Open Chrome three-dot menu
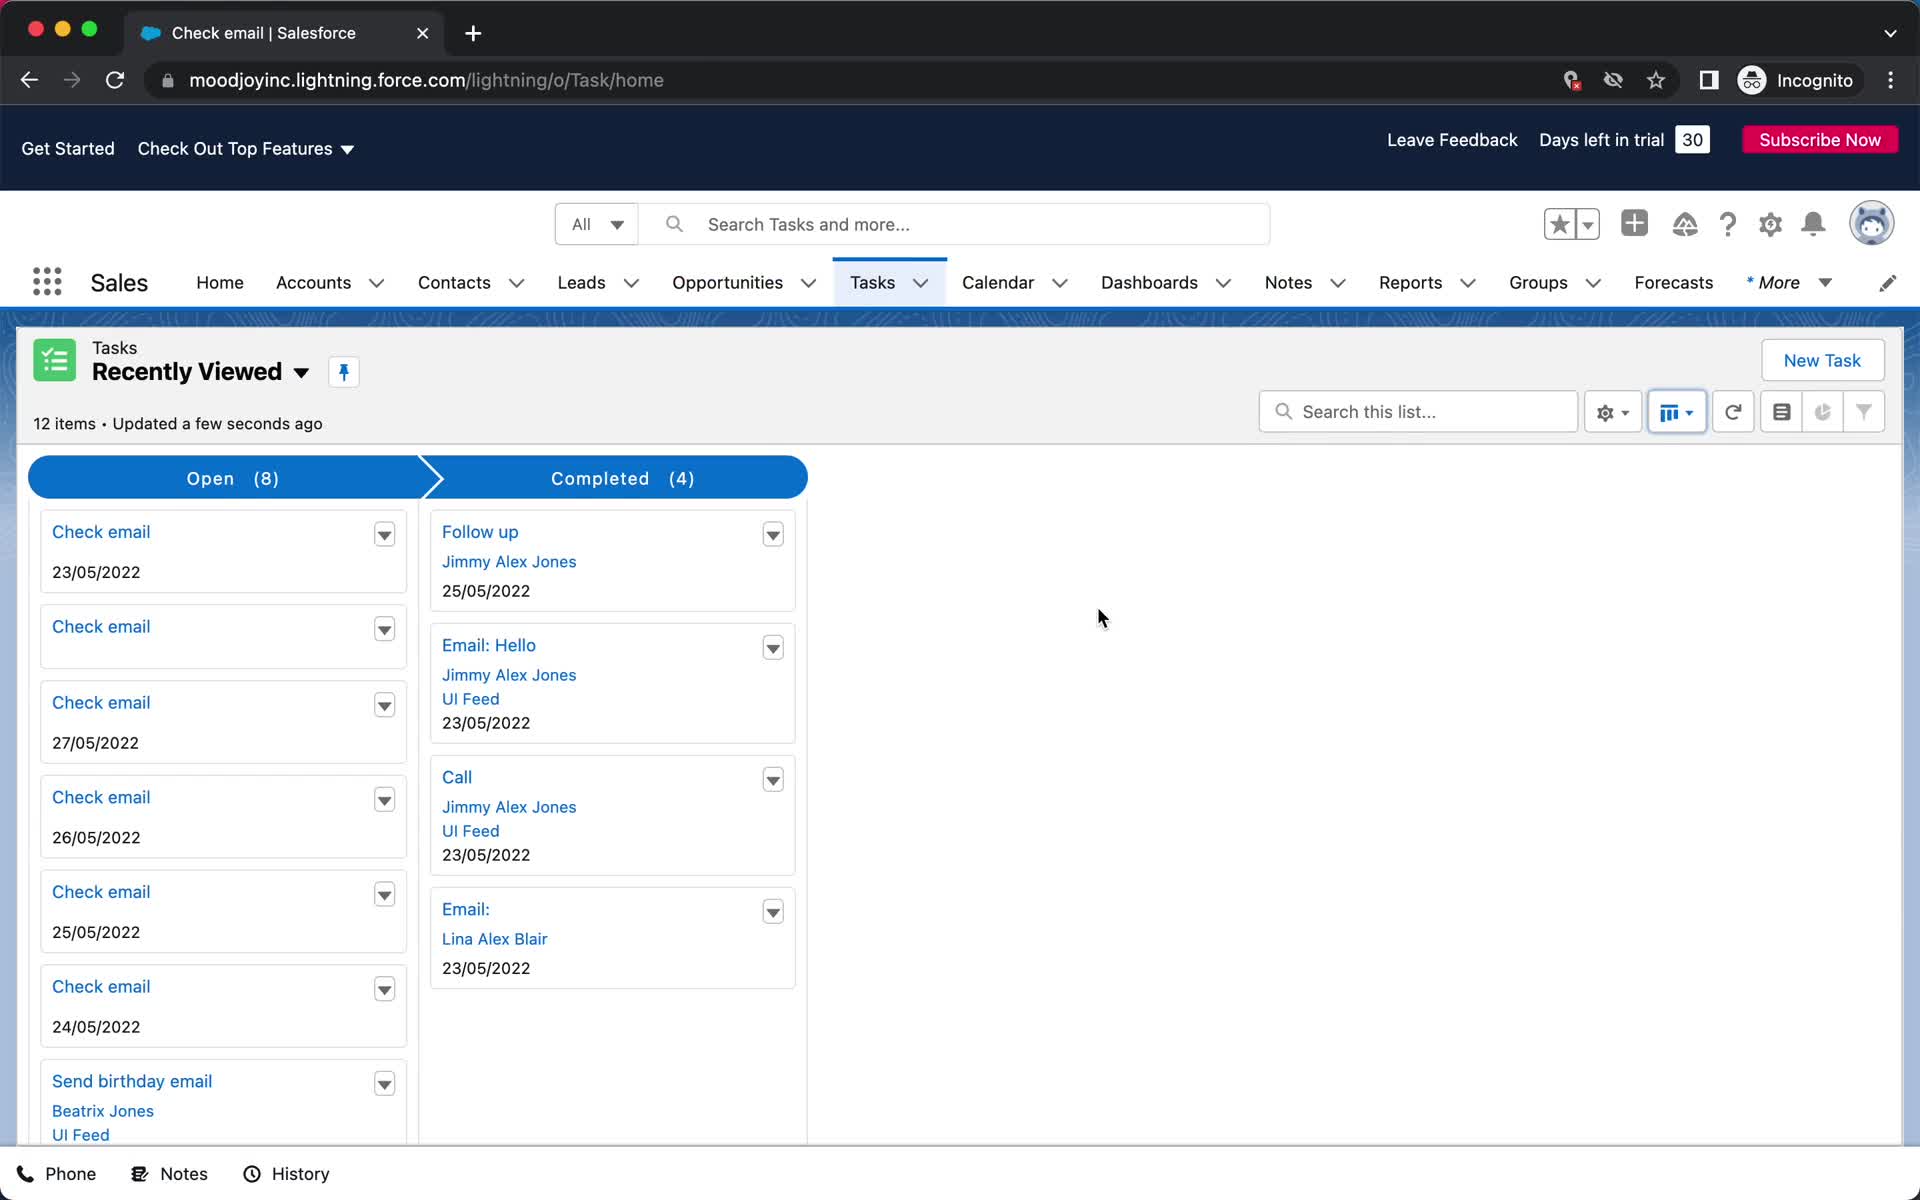Viewport: 1920px width, 1200px height. coord(1890,80)
